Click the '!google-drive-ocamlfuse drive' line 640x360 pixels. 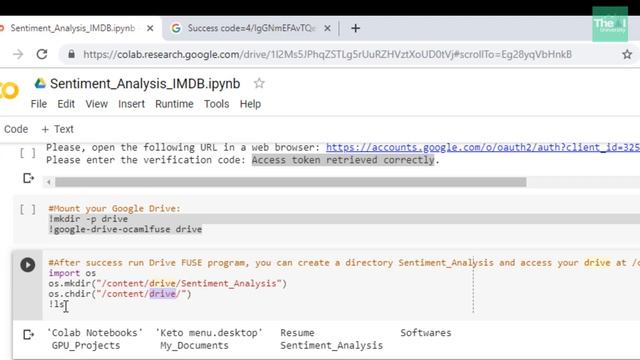(125, 229)
